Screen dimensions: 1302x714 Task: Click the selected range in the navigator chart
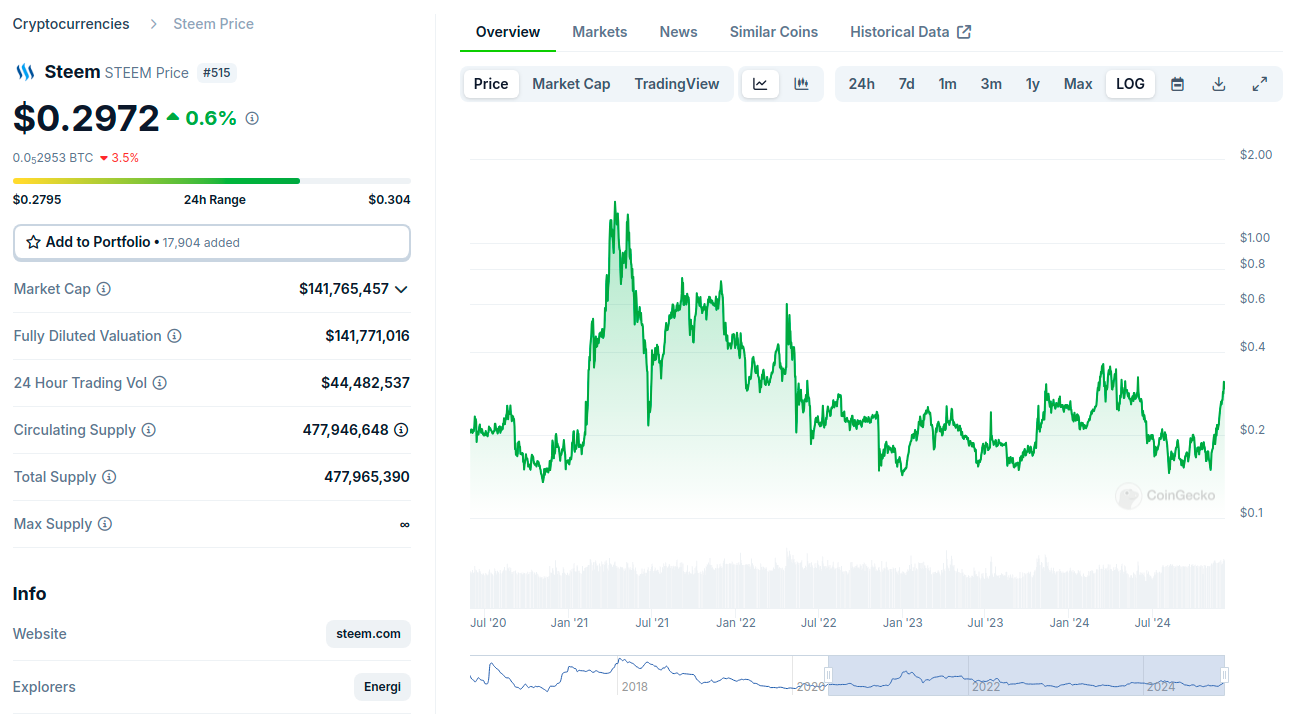1026,675
